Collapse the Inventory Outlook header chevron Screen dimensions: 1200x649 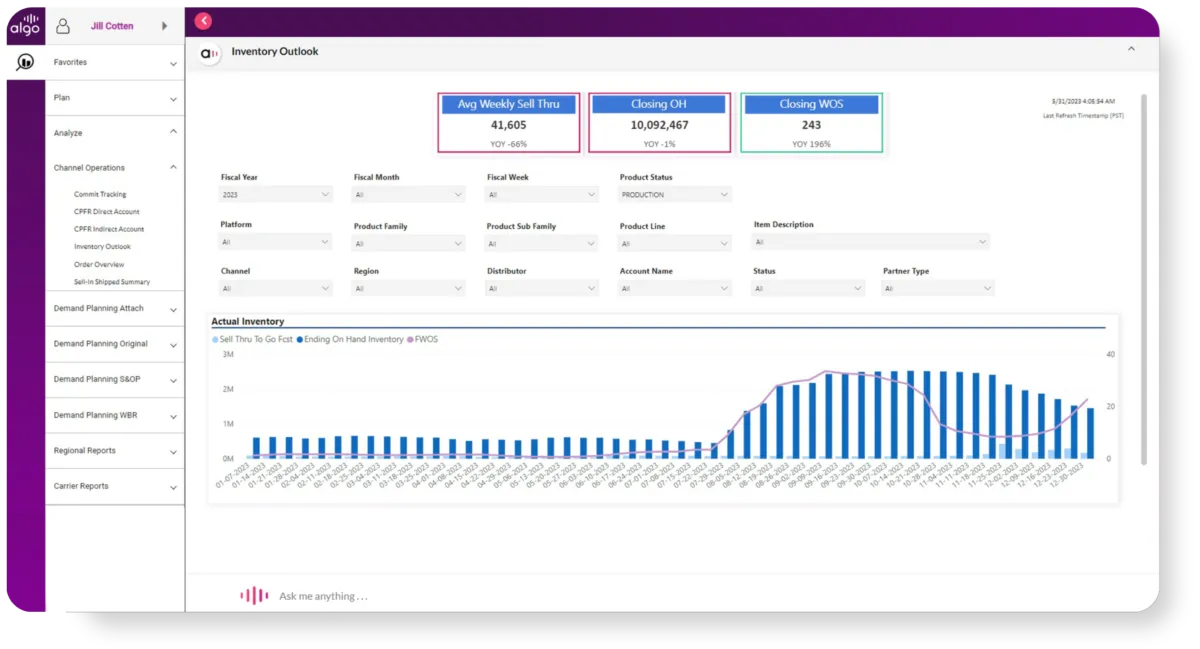1131,49
